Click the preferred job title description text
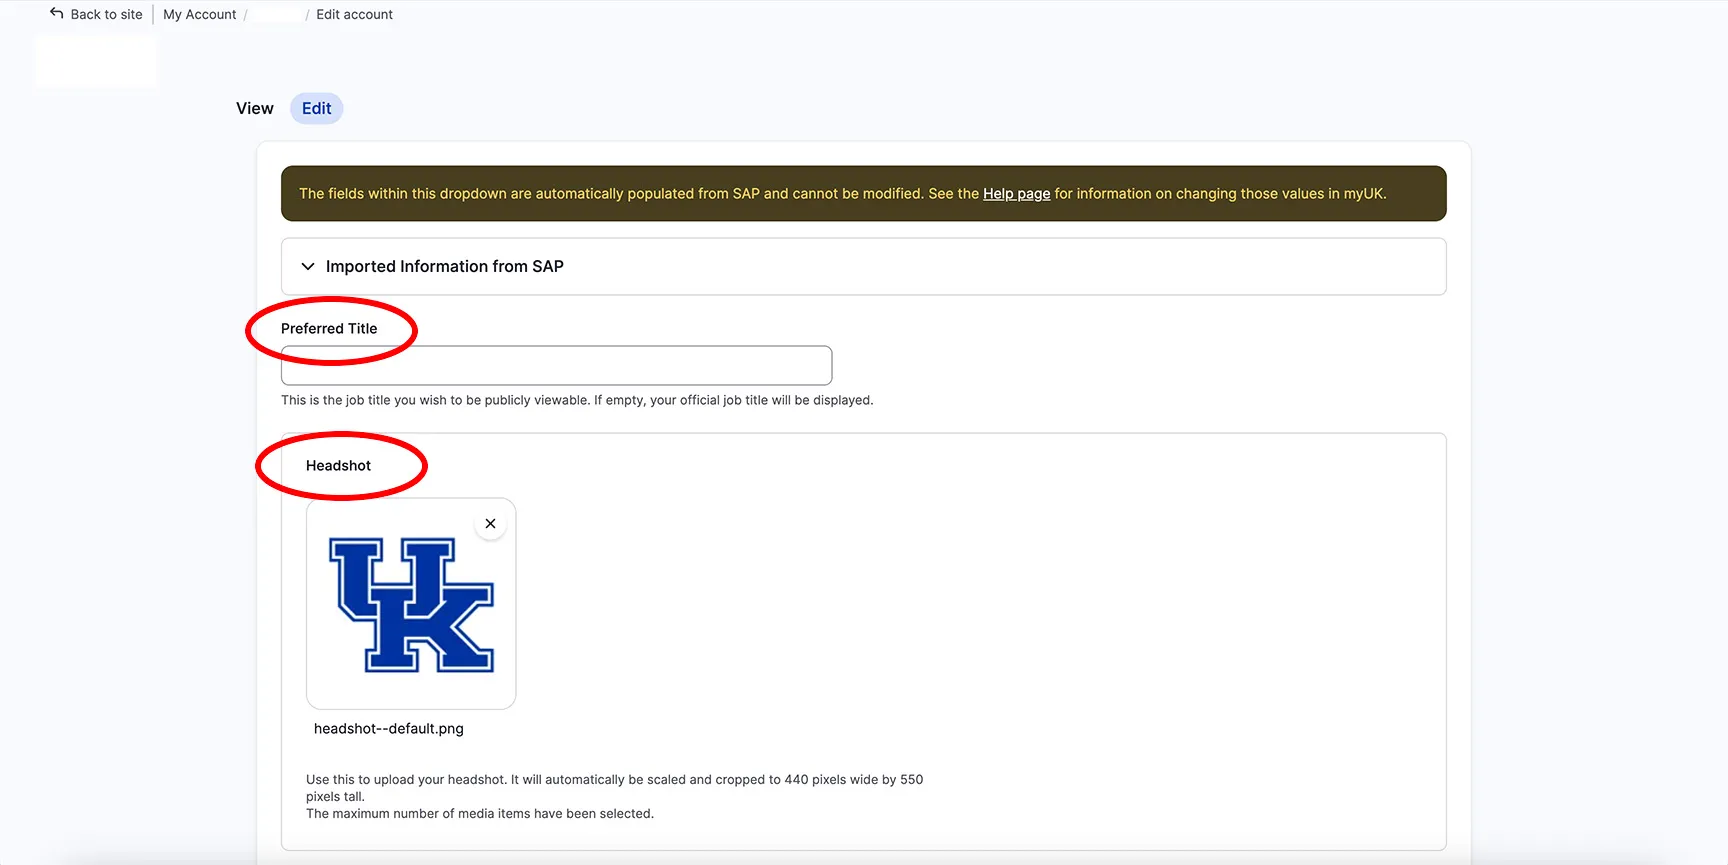Viewport: 1728px width, 865px height. [x=577, y=400]
